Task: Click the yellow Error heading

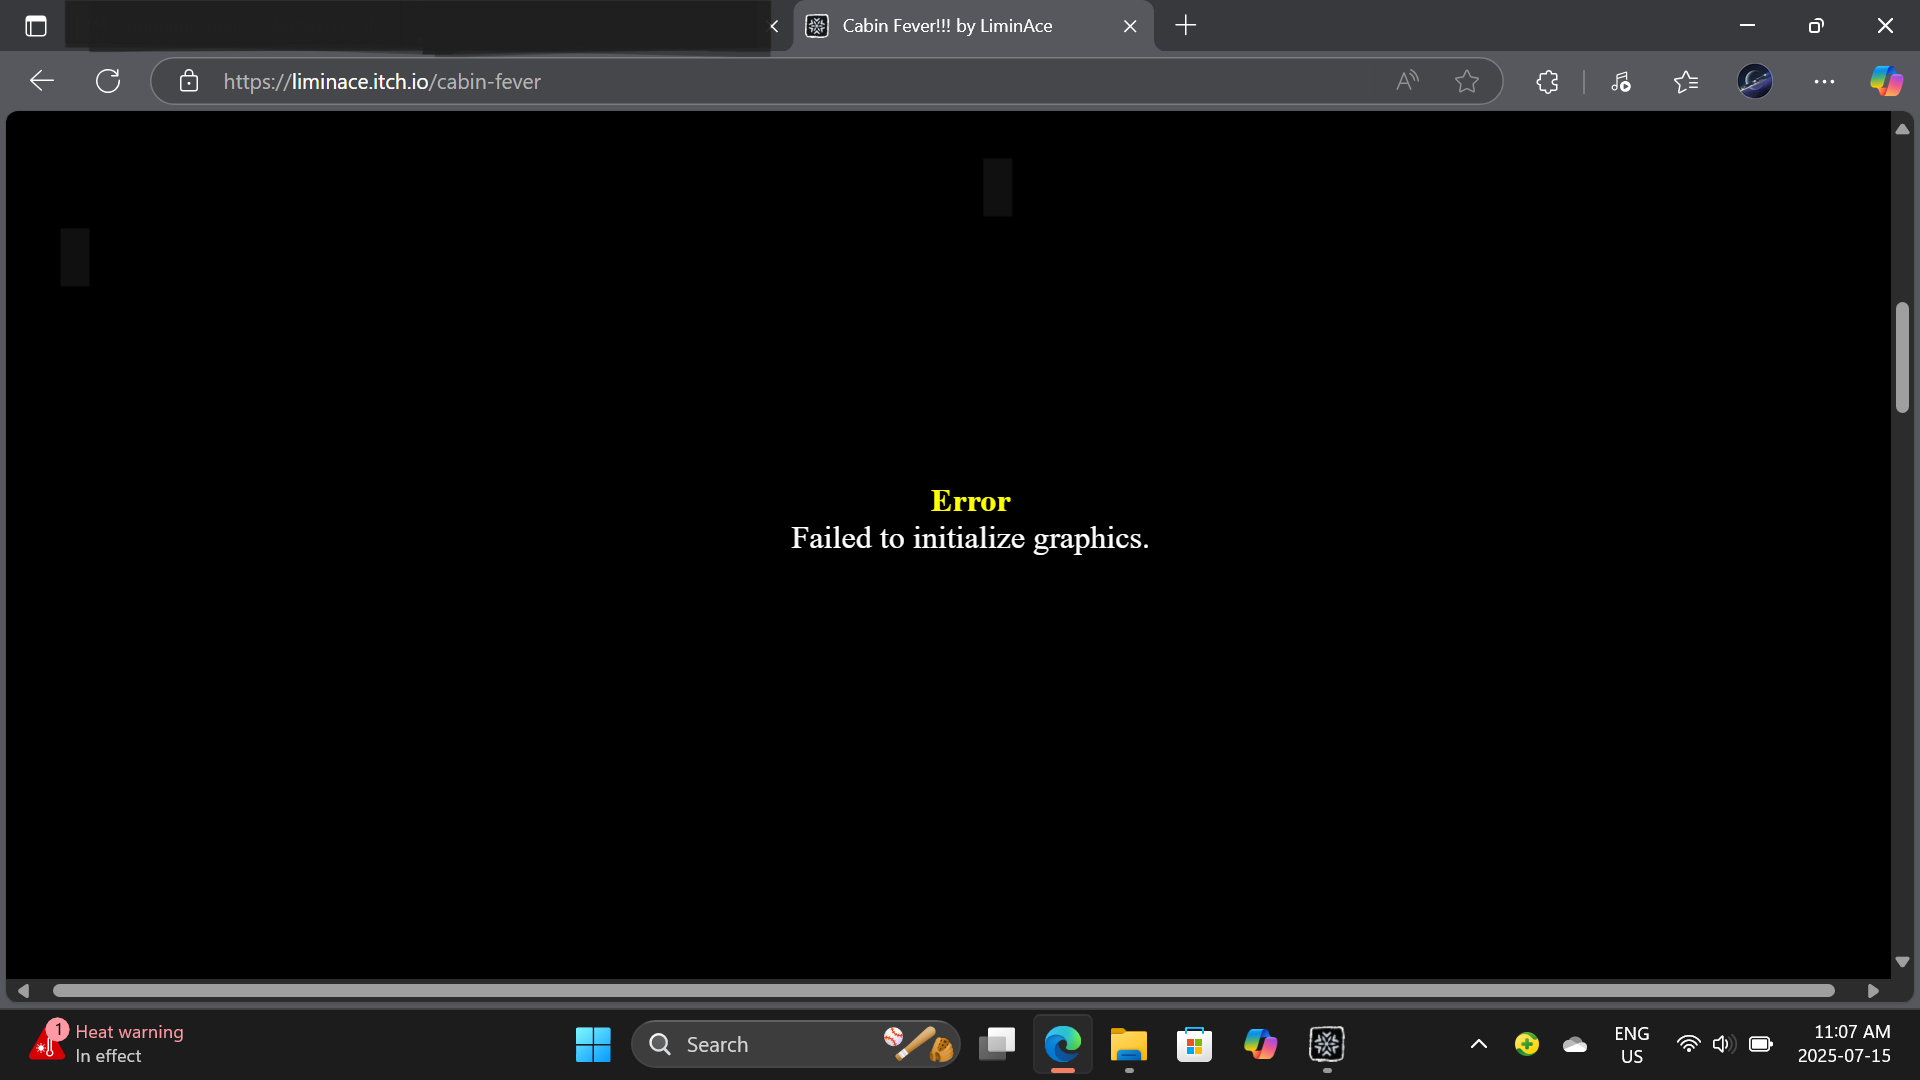Action: 970,500
